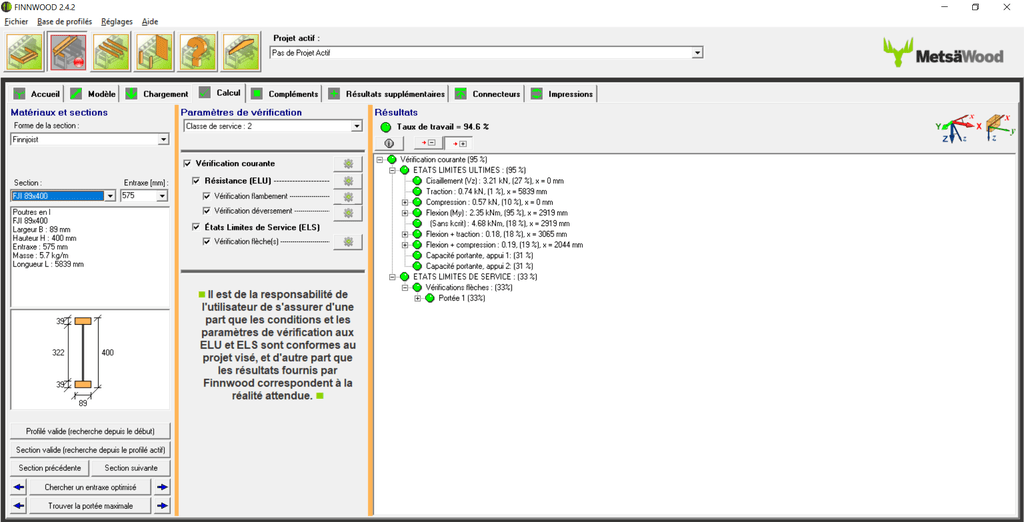Click the global XYZ axes icon
Viewport: 1024px width, 522px height.
pyautogui.click(x=957, y=127)
